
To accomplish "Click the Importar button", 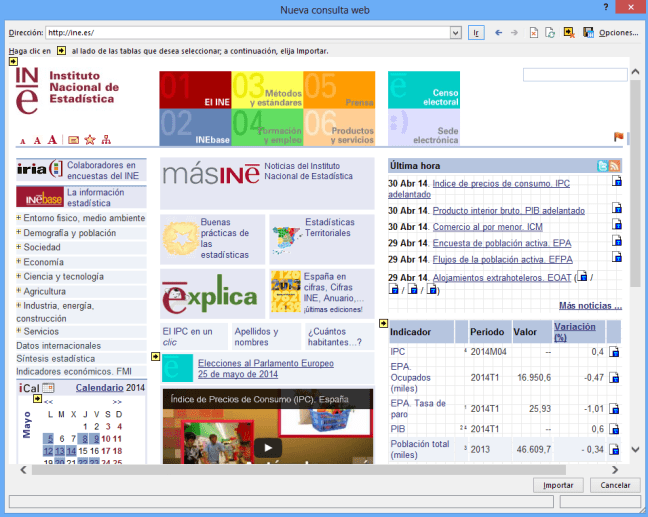I will [558, 485].
